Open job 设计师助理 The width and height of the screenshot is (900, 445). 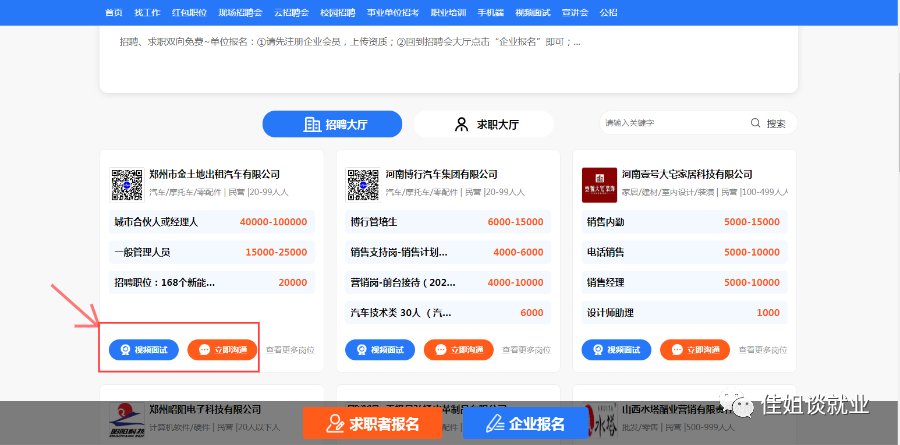coord(685,313)
